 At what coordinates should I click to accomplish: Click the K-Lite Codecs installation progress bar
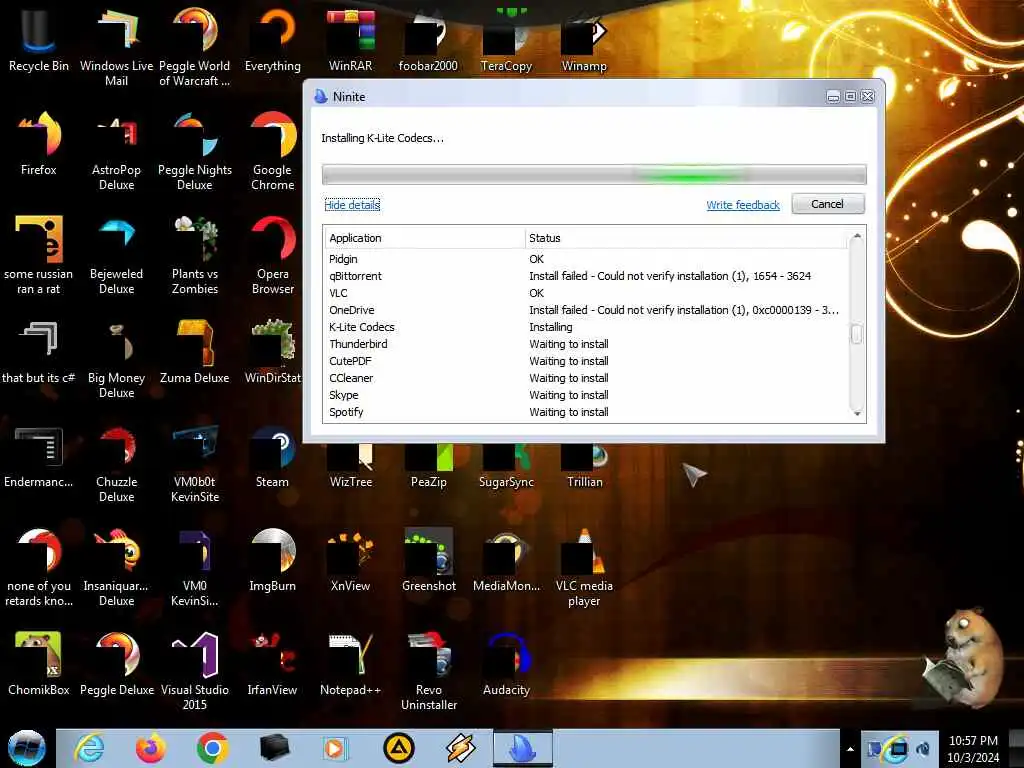point(594,174)
